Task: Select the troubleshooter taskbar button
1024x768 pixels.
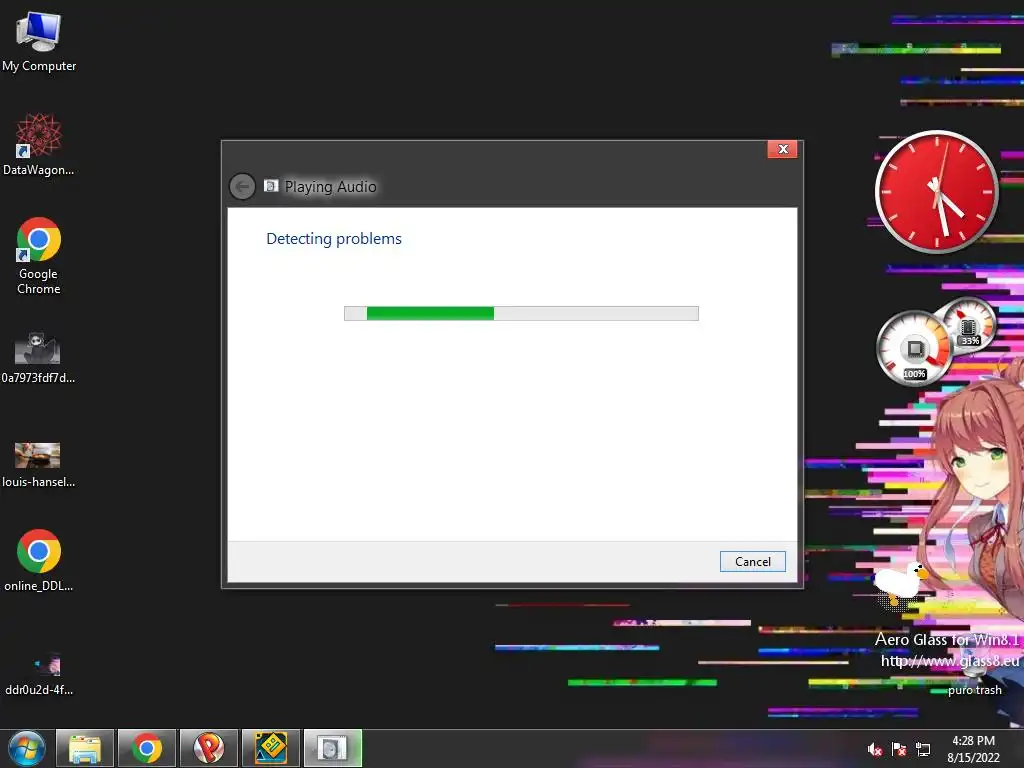Action: click(333, 748)
